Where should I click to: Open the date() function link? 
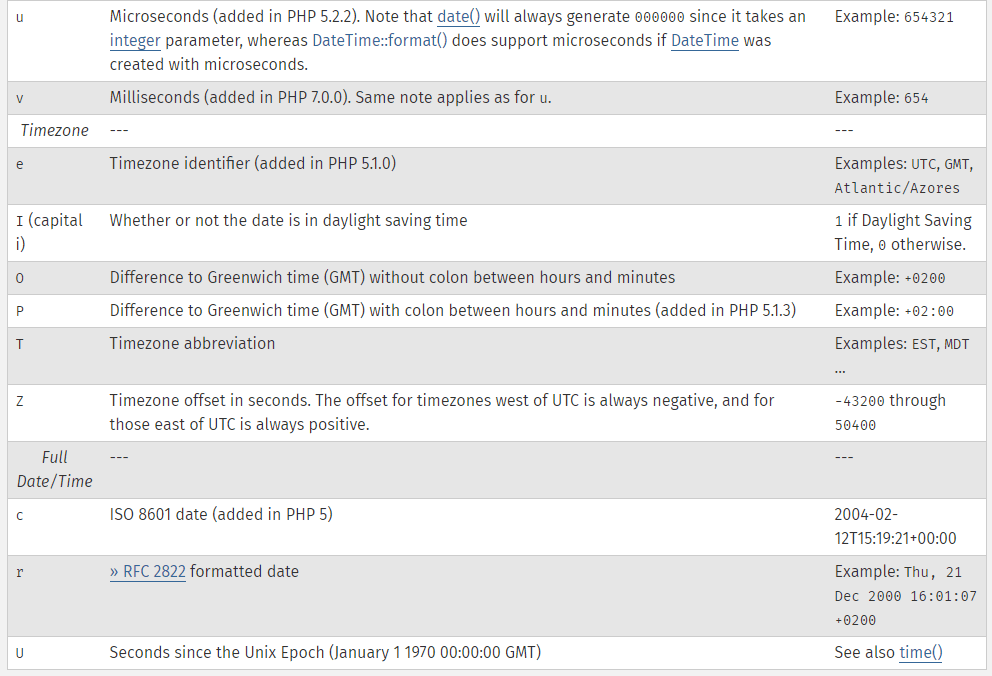[x=458, y=16]
